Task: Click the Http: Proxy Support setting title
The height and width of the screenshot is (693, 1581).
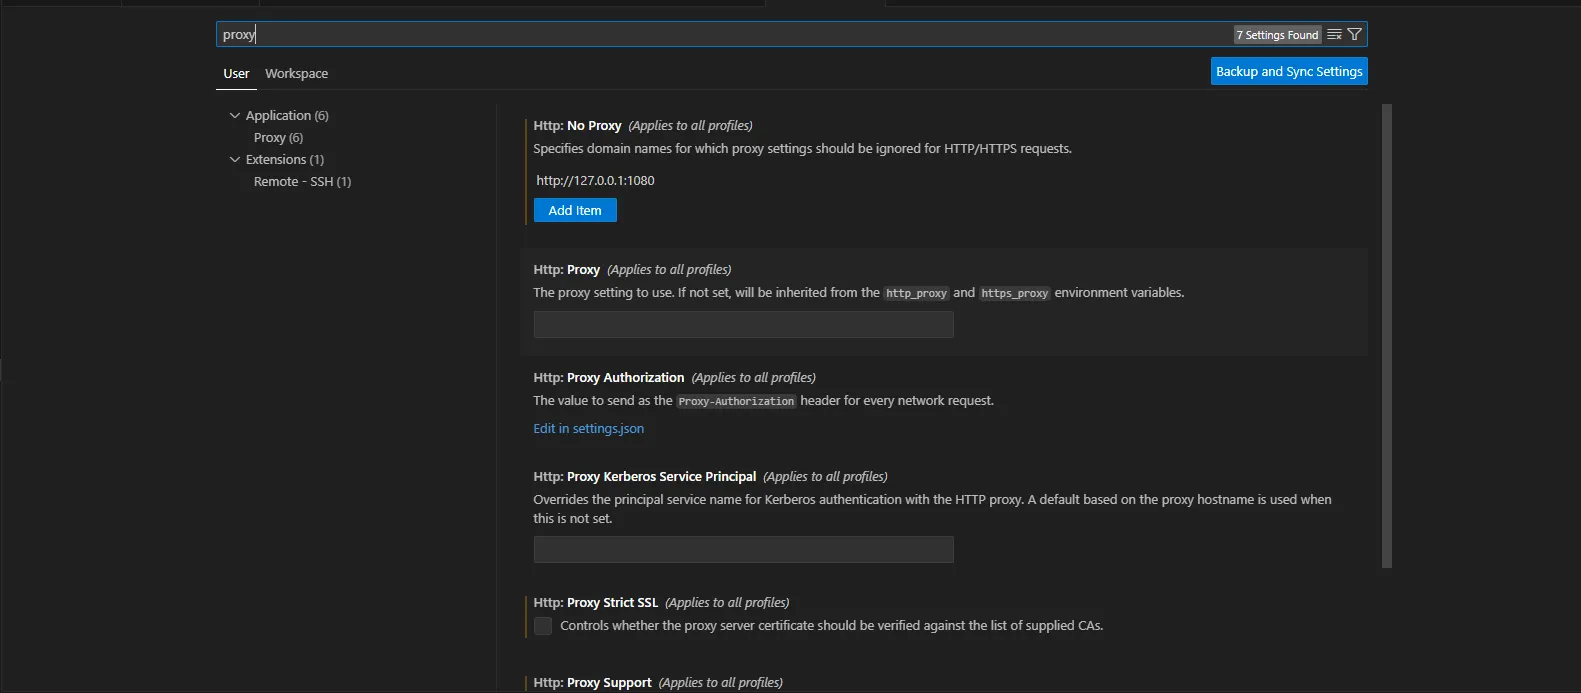Action: tap(592, 683)
